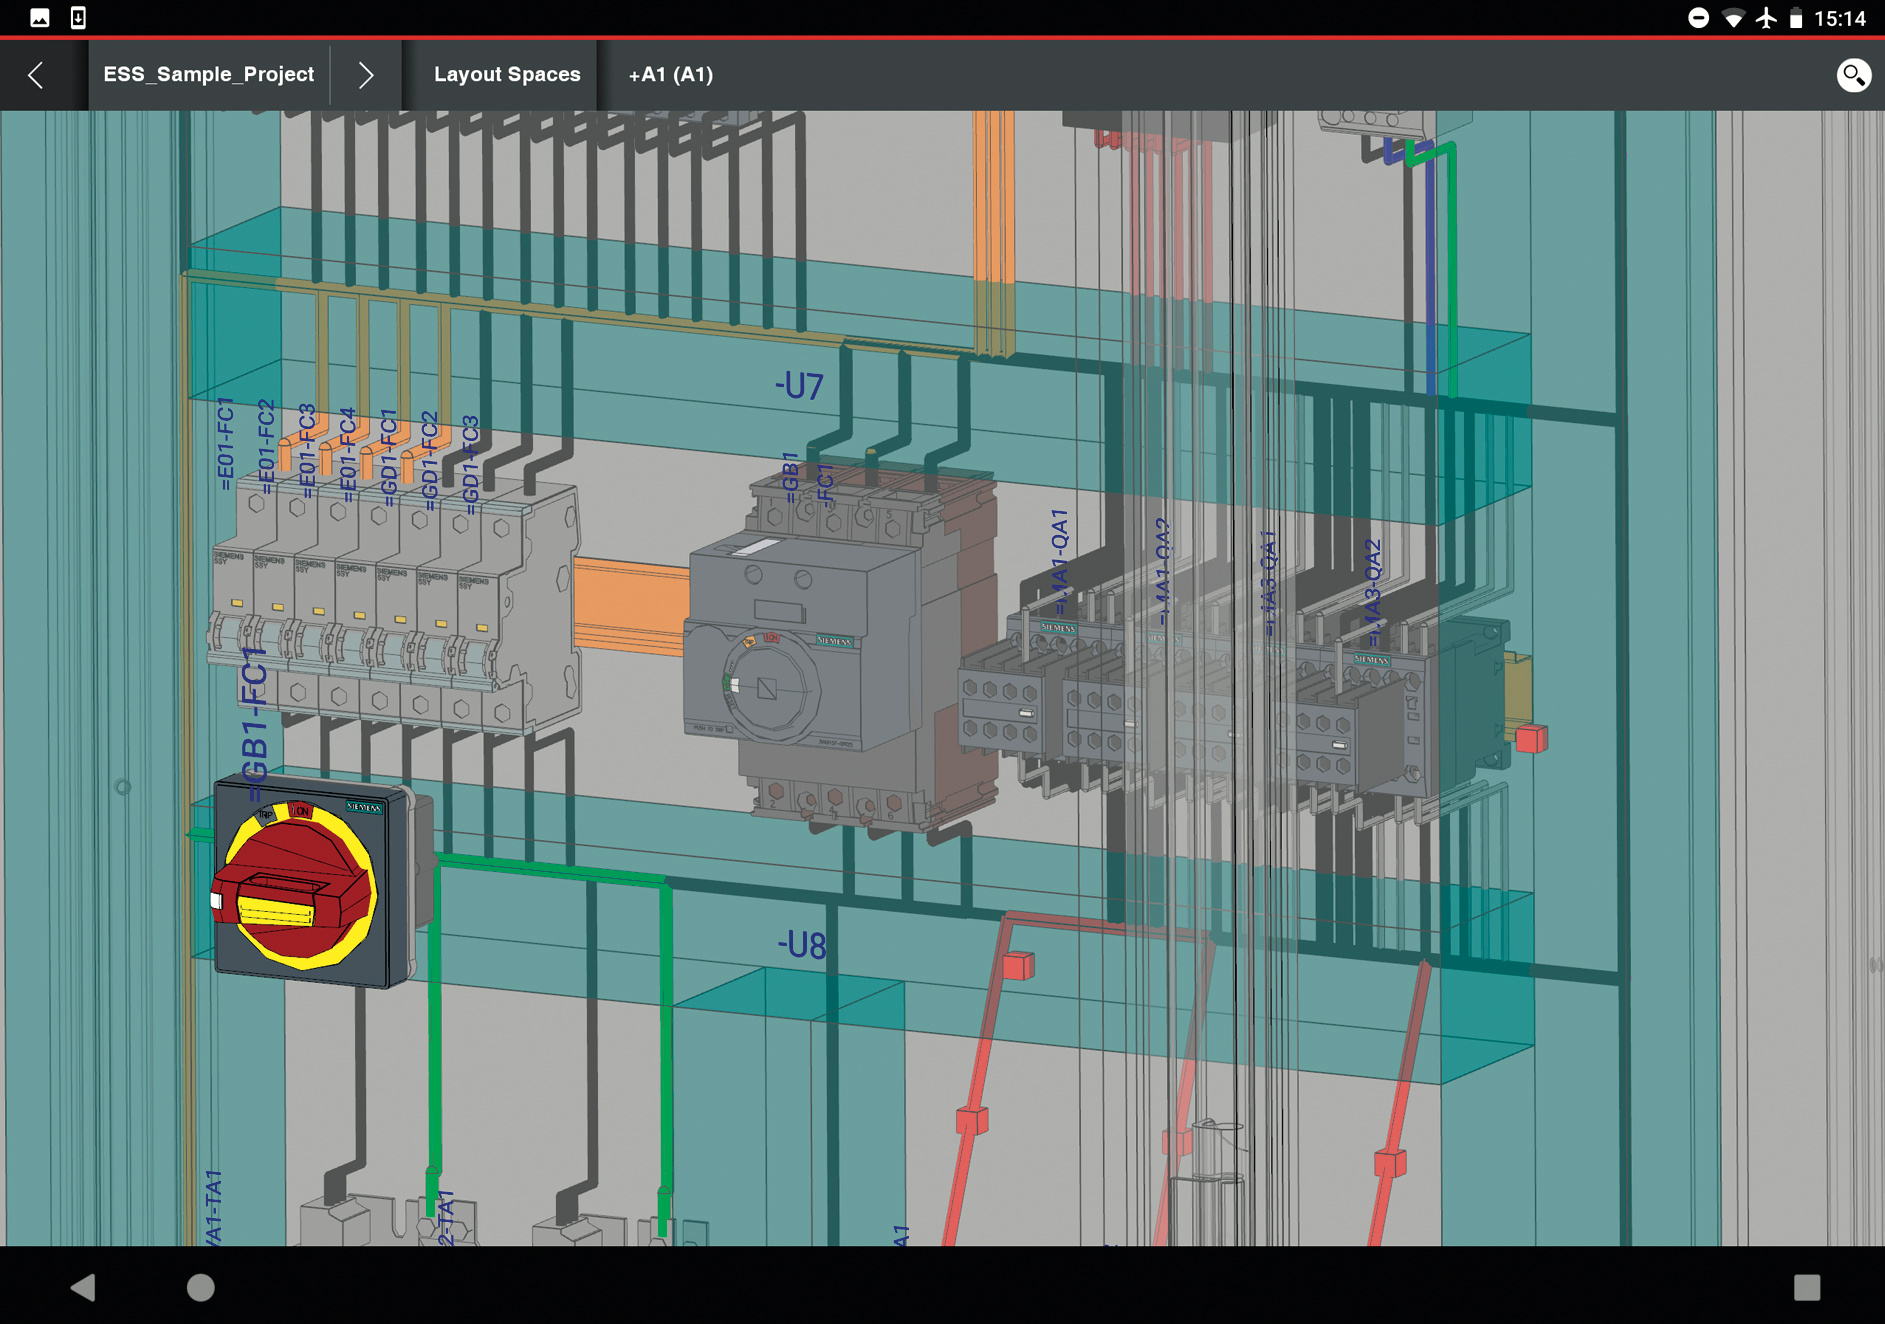Expand the chevron next to ESS_Sample_Project

click(x=366, y=75)
